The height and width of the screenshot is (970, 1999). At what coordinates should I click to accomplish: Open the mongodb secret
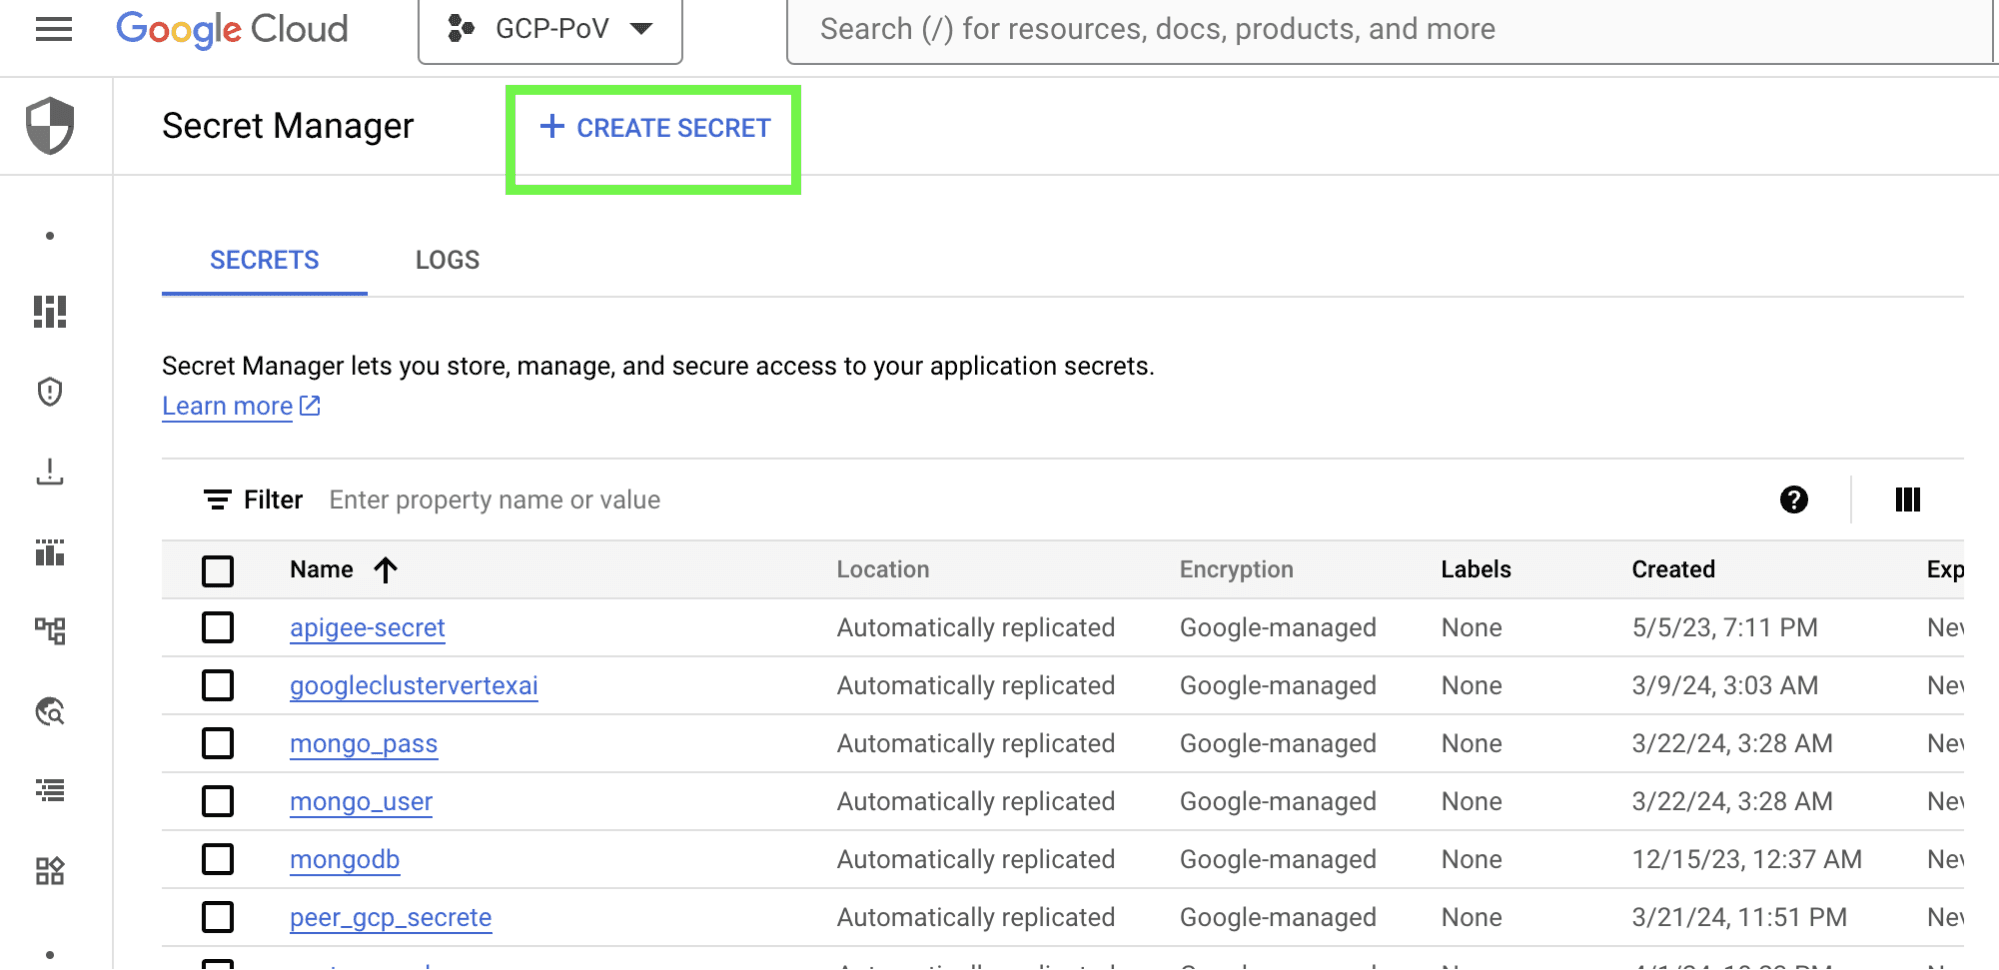(345, 860)
